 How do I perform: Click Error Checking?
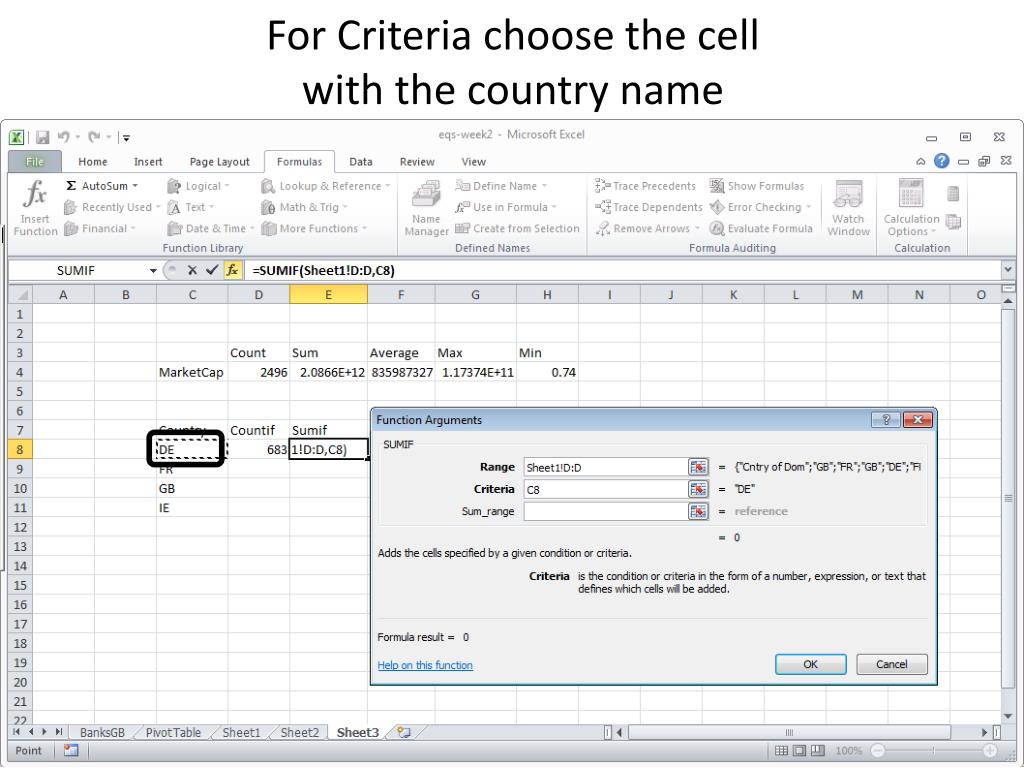(761, 207)
